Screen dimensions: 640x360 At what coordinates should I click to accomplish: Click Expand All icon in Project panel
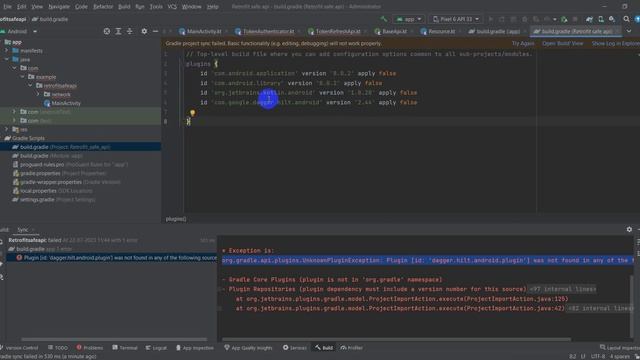click(118, 31)
